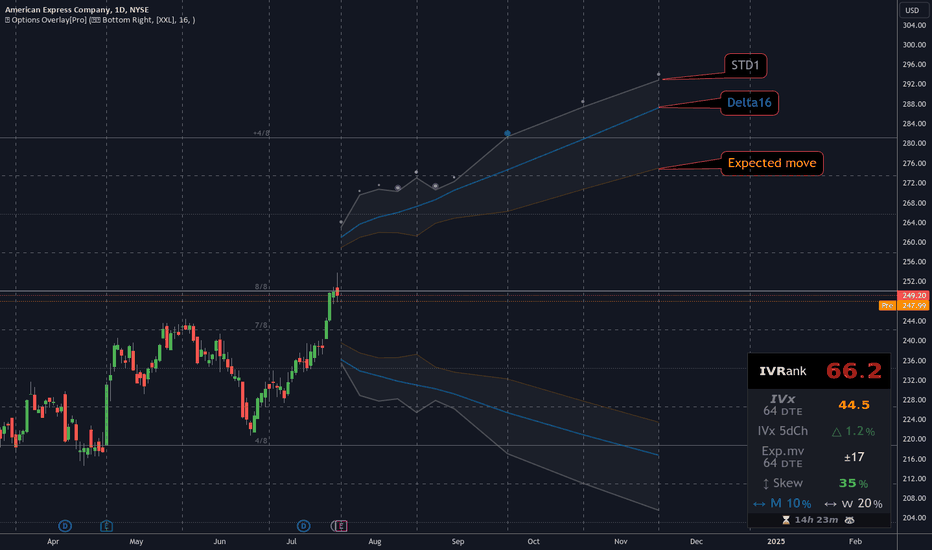Click the 304.00 price axis label
This screenshot has height=550, width=932.
pyautogui.click(x=914, y=26)
